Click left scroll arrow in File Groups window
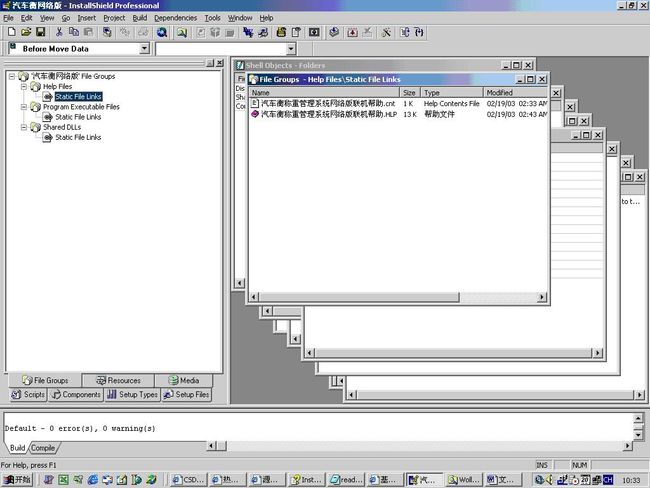650x488 pixels. coord(254,297)
